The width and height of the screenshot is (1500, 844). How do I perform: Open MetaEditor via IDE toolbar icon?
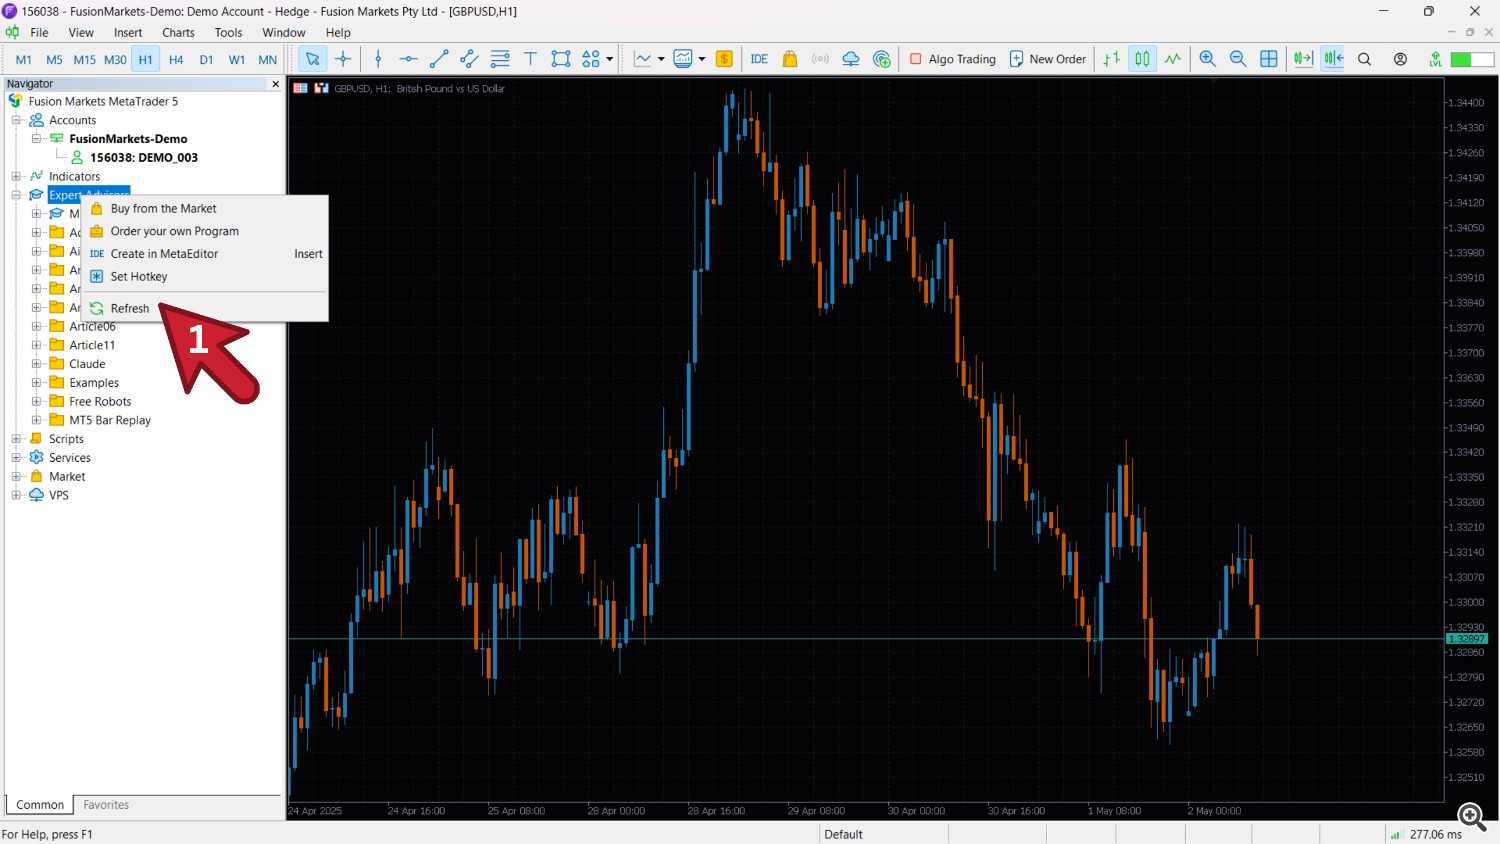click(759, 59)
